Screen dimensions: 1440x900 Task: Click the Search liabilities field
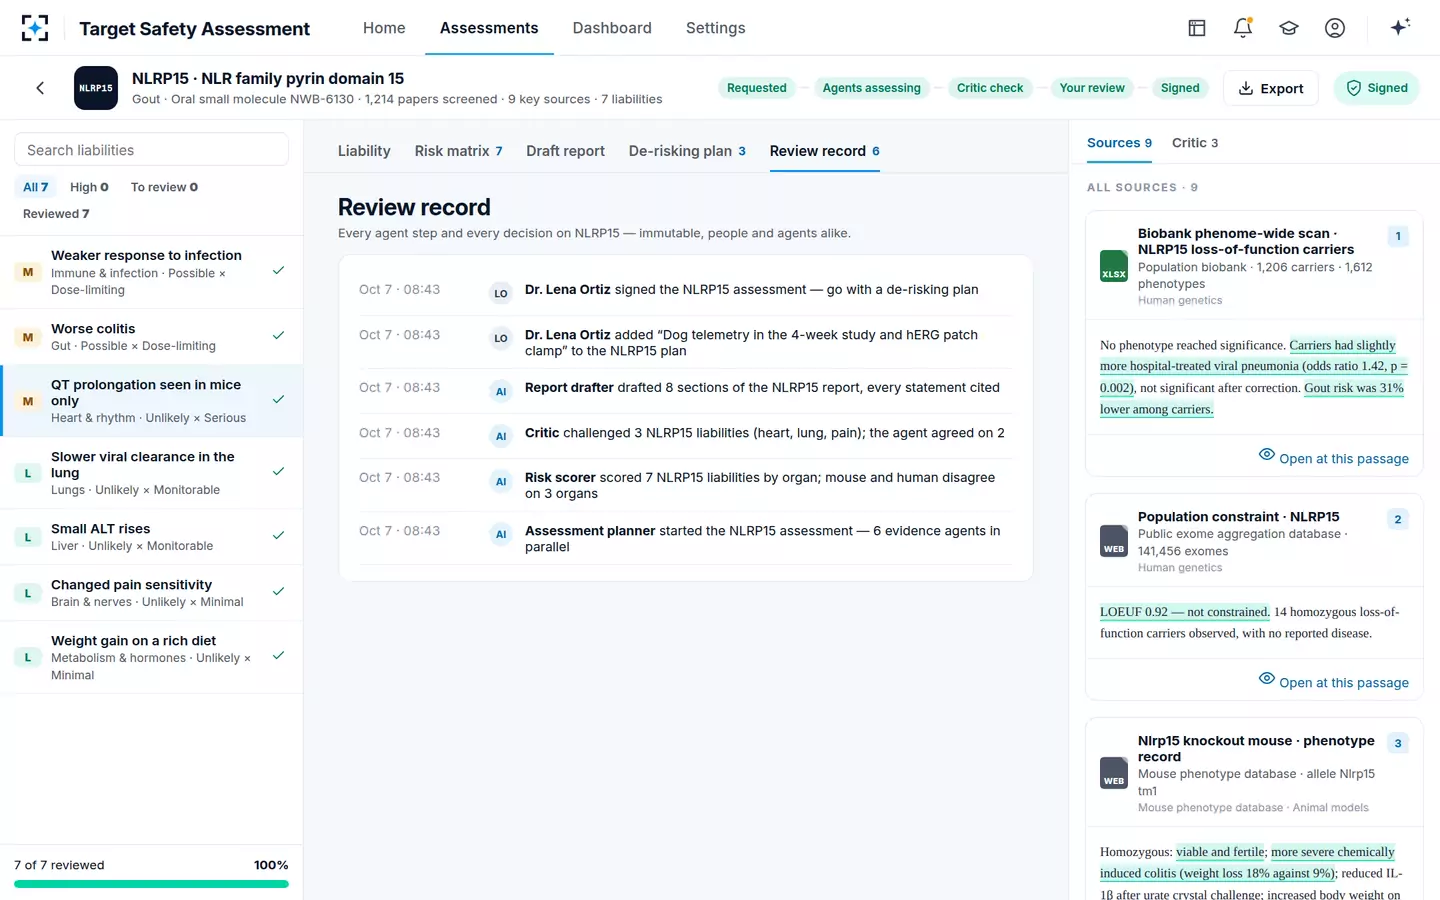click(151, 150)
